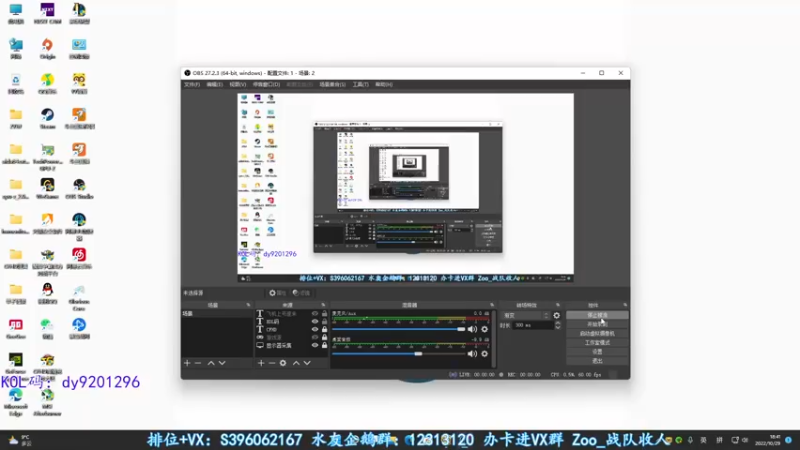The image size is (800, 450).
Task: Open the scene transition type dropdown
Action: pos(525,315)
